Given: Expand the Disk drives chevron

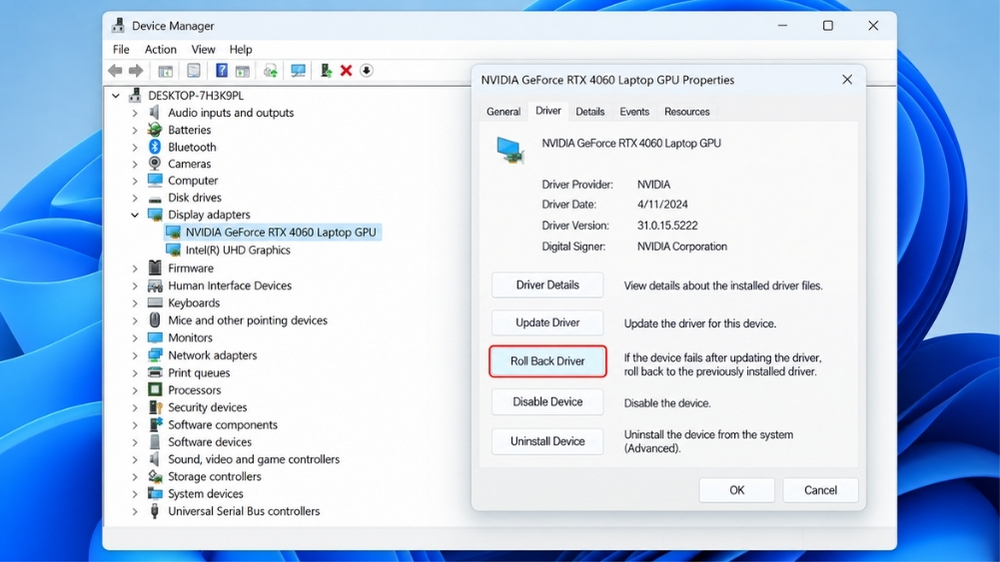Looking at the screenshot, I should tap(135, 198).
